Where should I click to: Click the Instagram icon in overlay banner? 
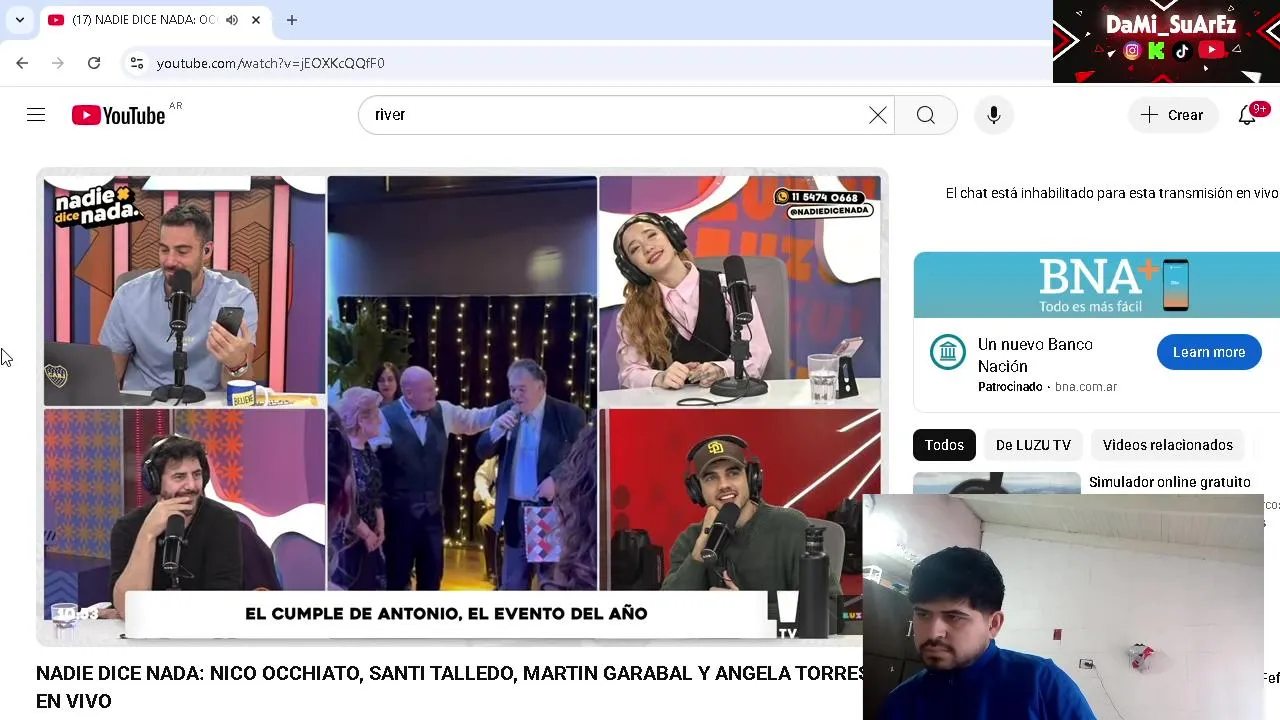[1132, 50]
